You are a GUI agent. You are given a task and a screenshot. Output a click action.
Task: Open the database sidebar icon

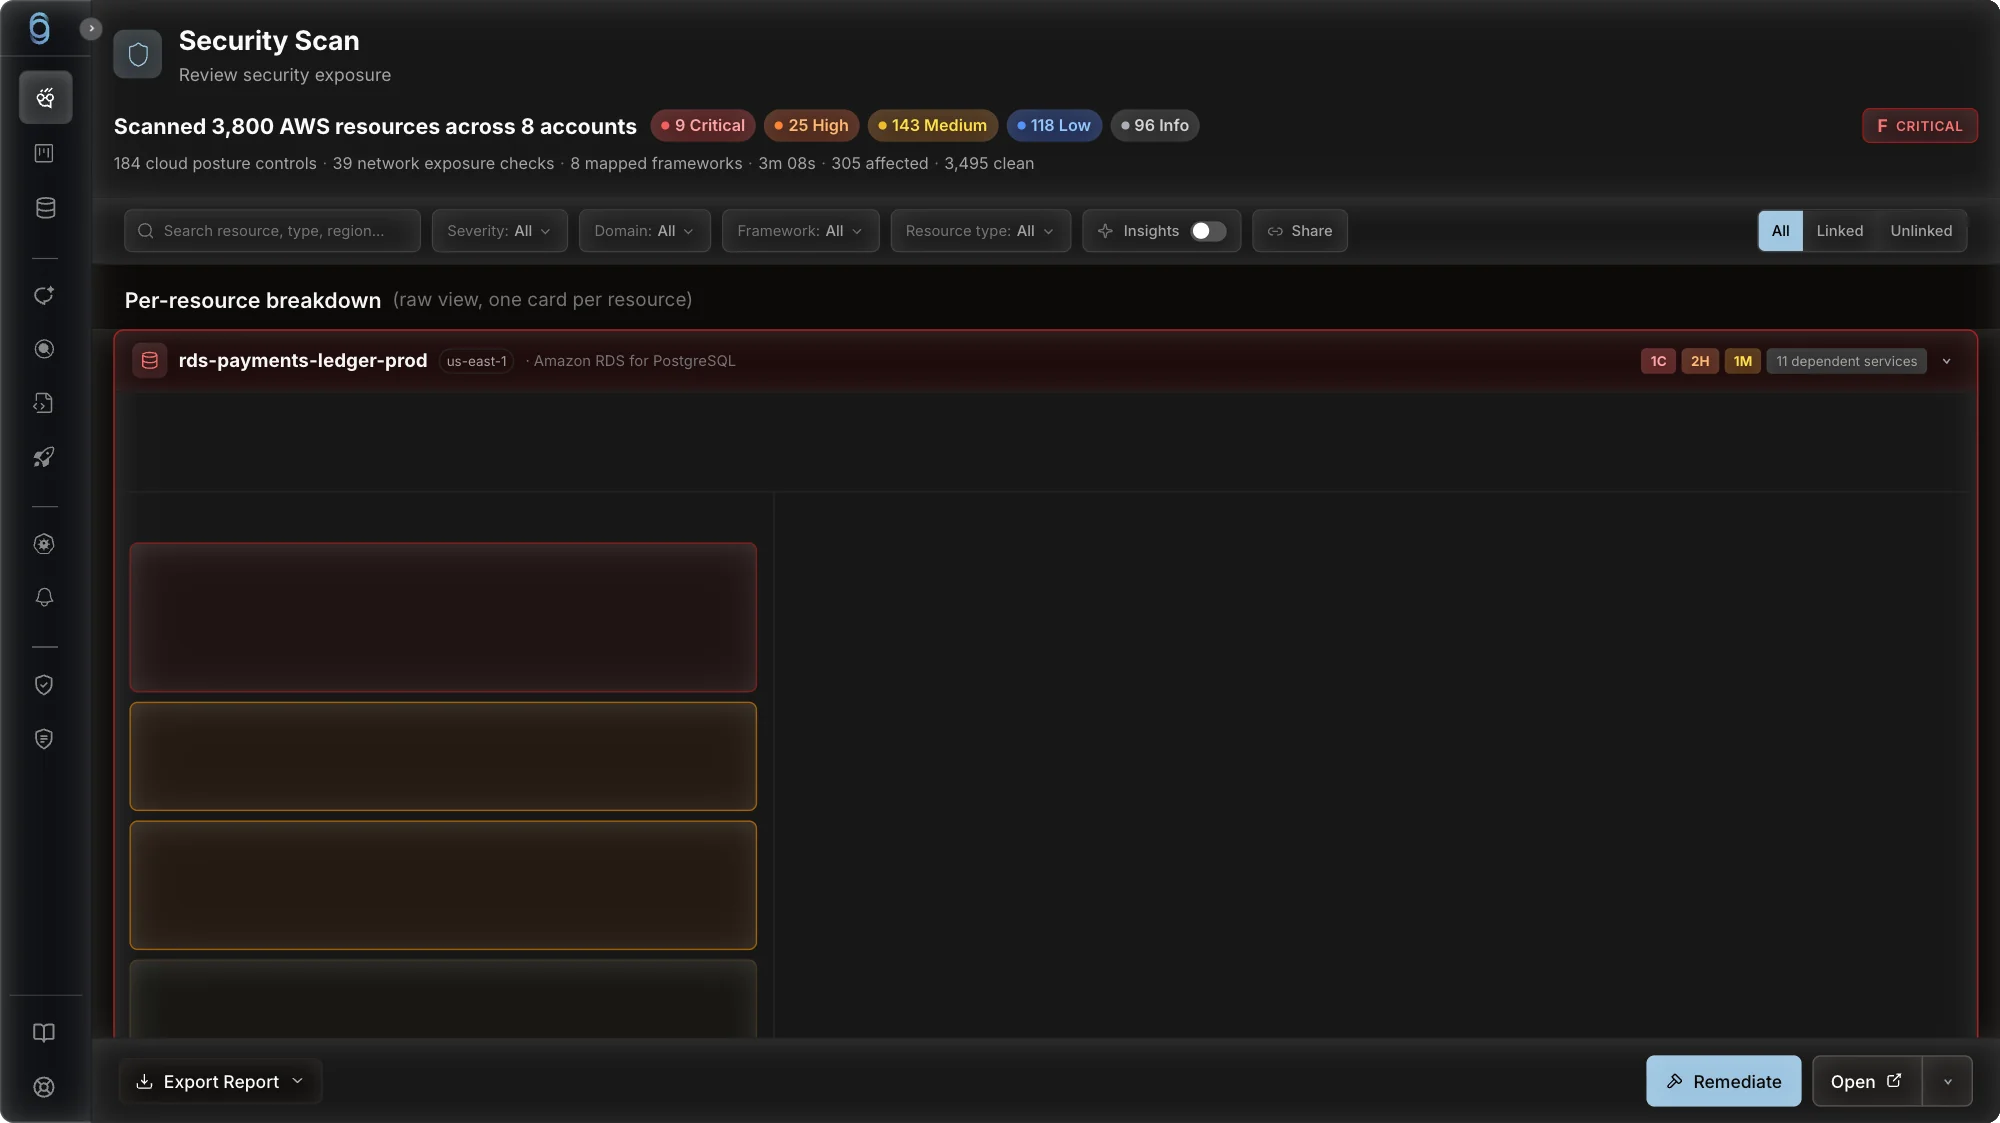(x=45, y=208)
